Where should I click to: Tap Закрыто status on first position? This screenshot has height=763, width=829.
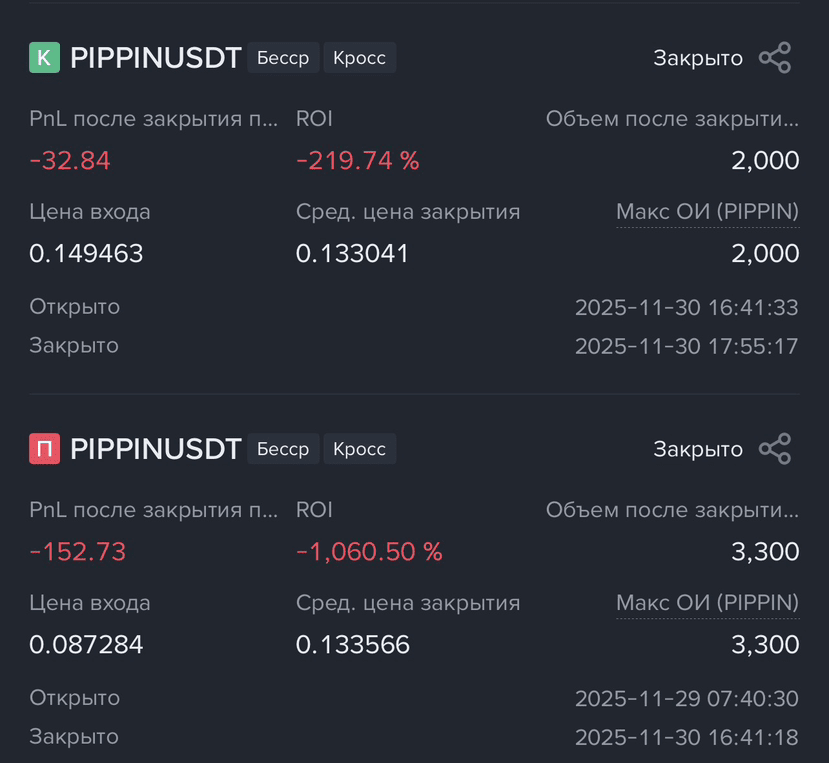click(x=698, y=58)
